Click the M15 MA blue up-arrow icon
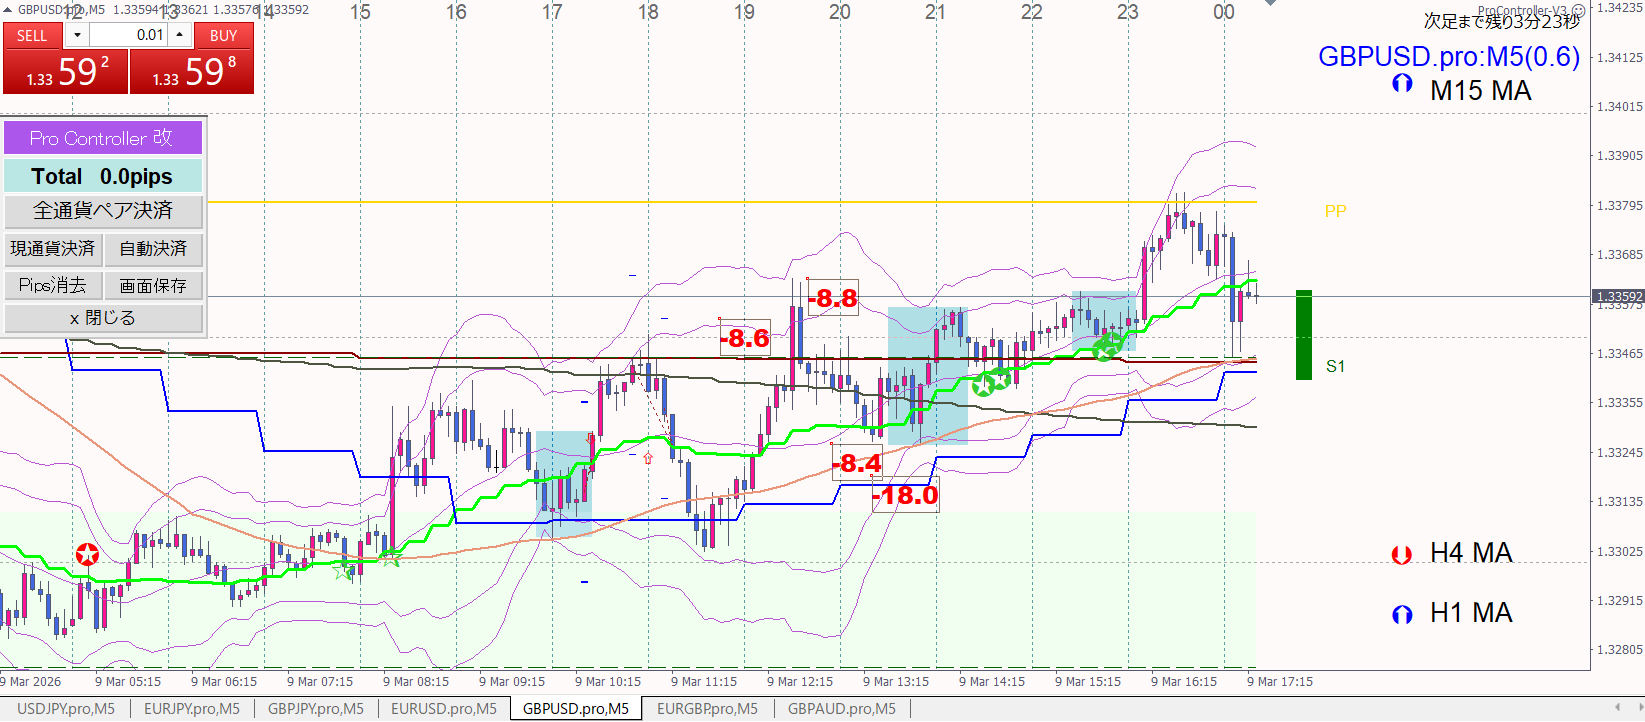The height and width of the screenshot is (722, 1645). tap(1402, 84)
